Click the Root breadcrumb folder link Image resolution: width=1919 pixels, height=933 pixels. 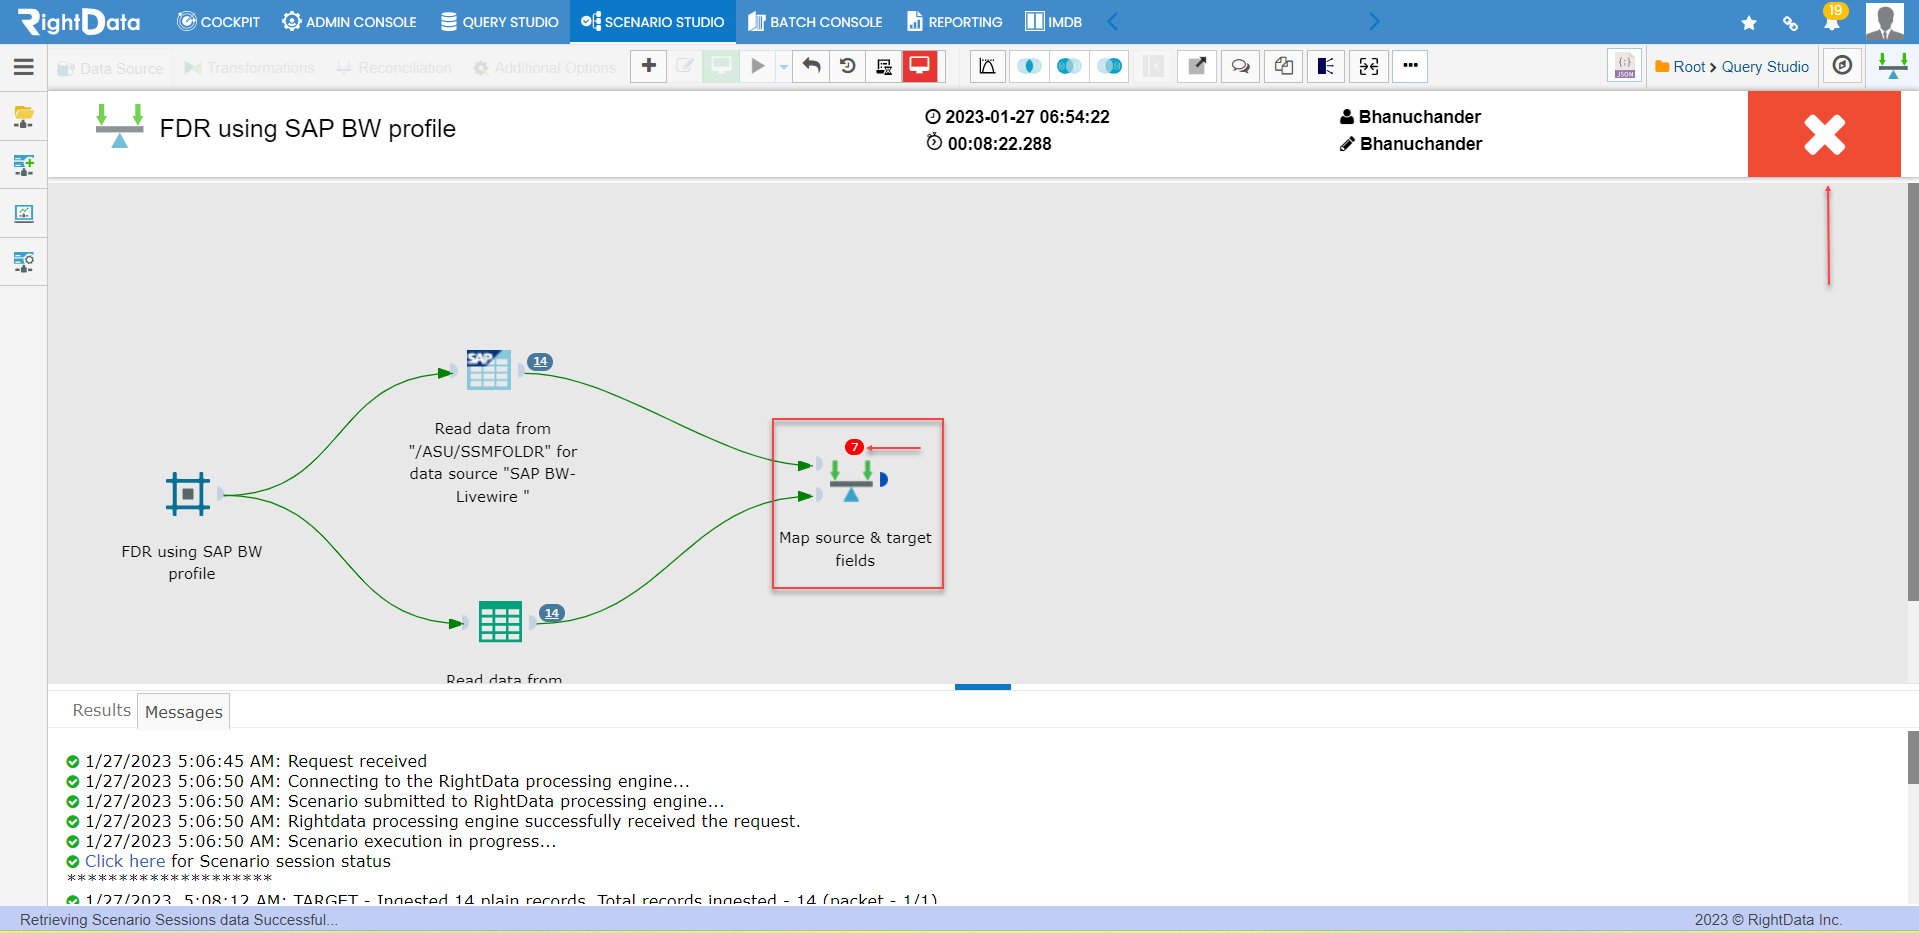(x=1680, y=67)
